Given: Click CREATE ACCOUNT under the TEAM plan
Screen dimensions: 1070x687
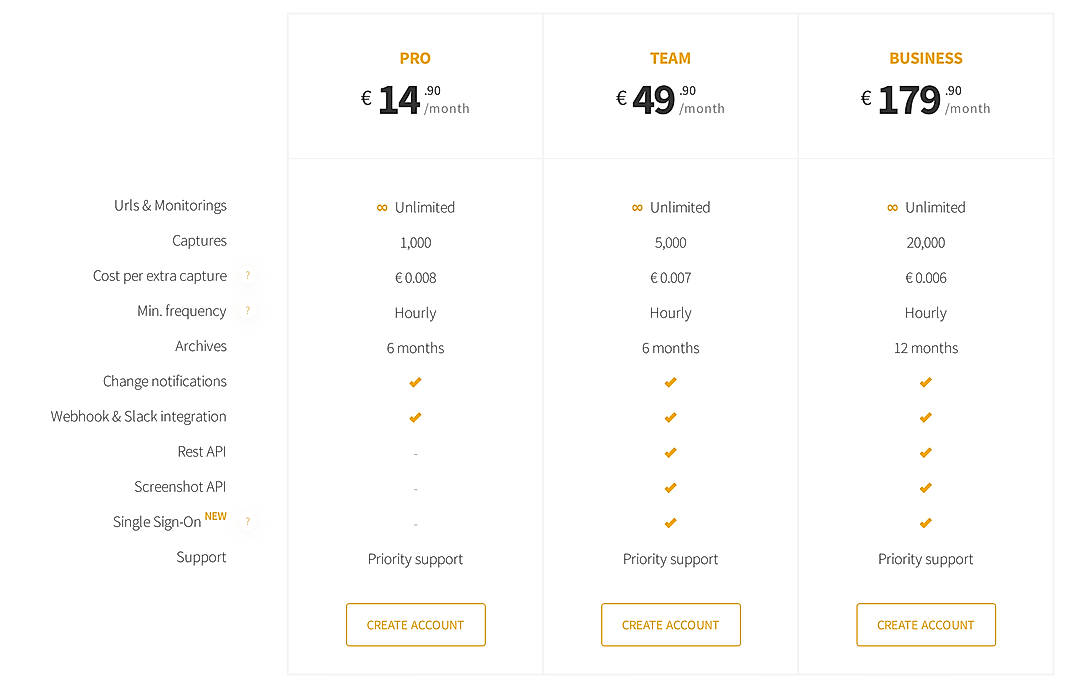Looking at the screenshot, I should pyautogui.click(x=670, y=624).
